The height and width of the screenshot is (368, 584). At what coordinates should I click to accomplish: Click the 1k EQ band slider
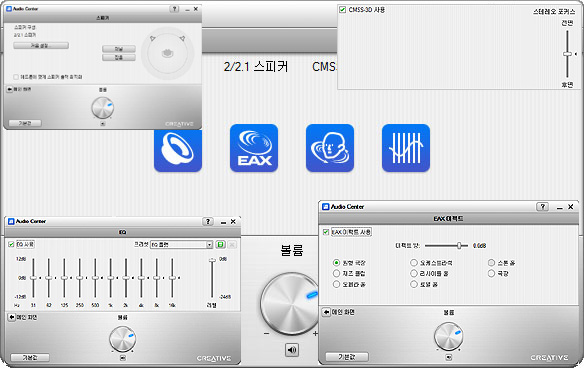[x=111, y=278]
